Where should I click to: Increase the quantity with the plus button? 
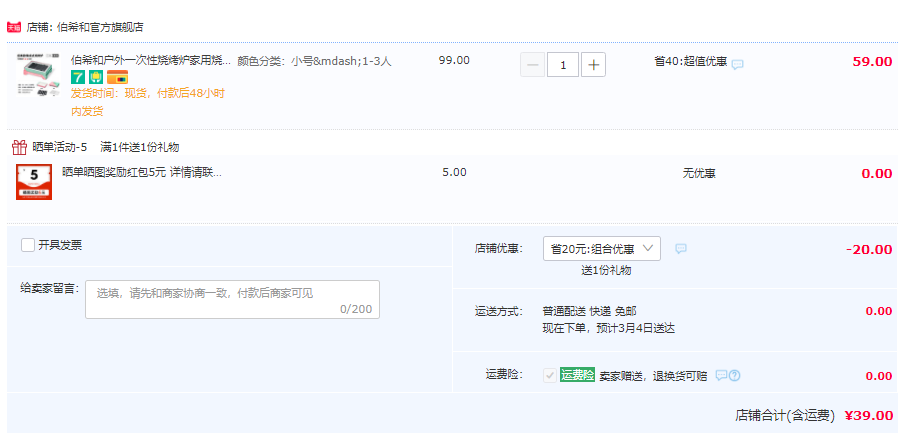click(x=593, y=65)
